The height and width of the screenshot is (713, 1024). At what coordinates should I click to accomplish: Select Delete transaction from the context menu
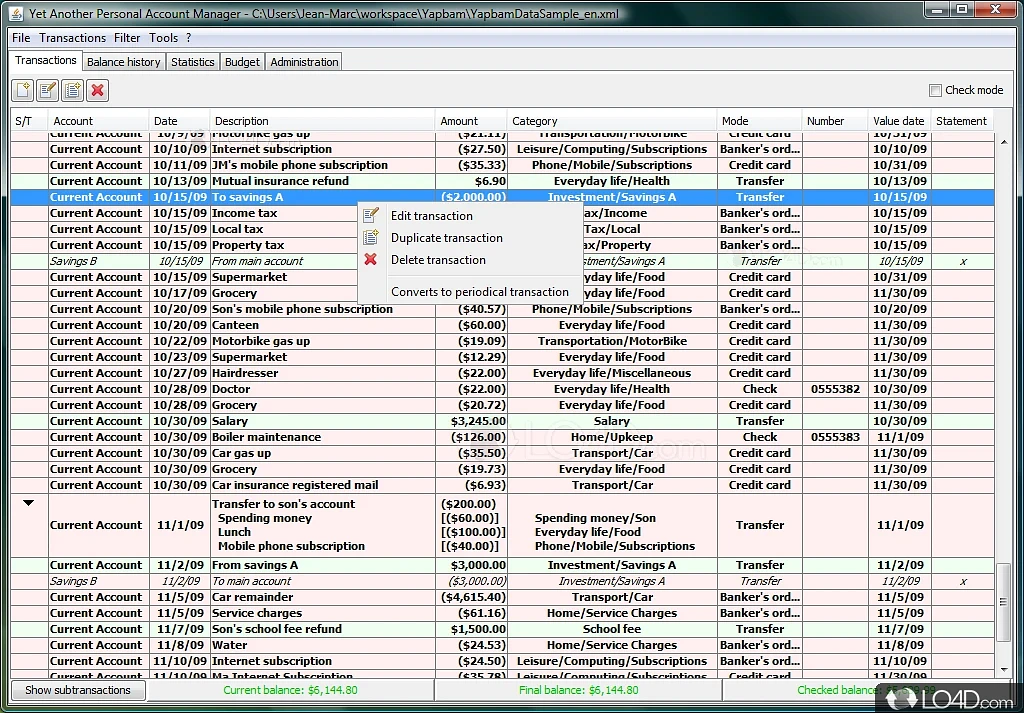point(438,260)
